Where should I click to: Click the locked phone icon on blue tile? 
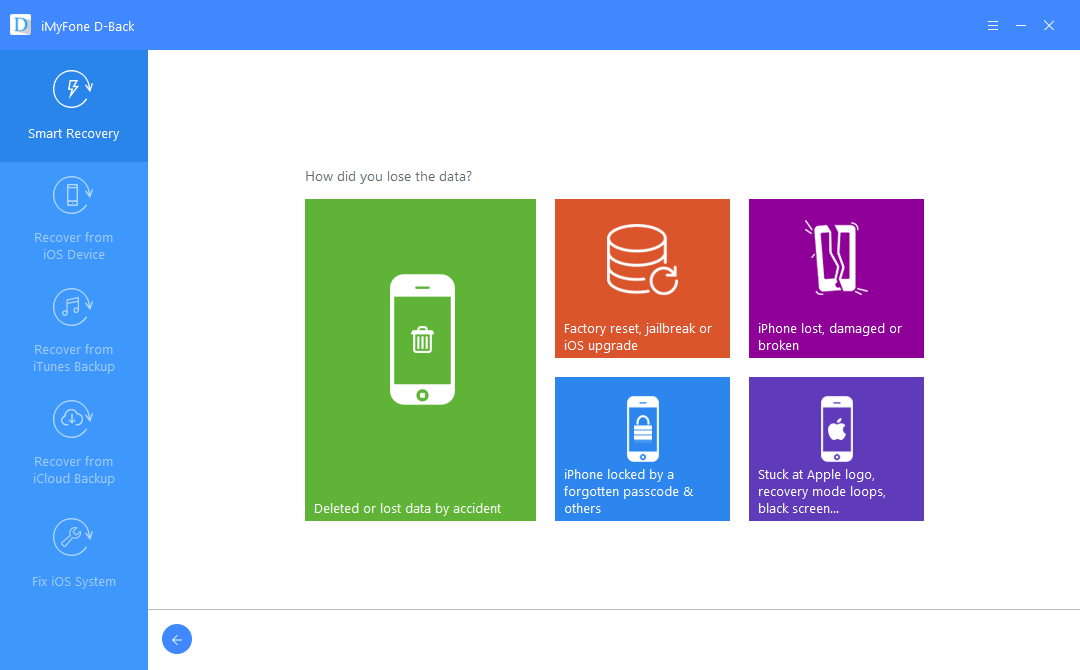642,428
